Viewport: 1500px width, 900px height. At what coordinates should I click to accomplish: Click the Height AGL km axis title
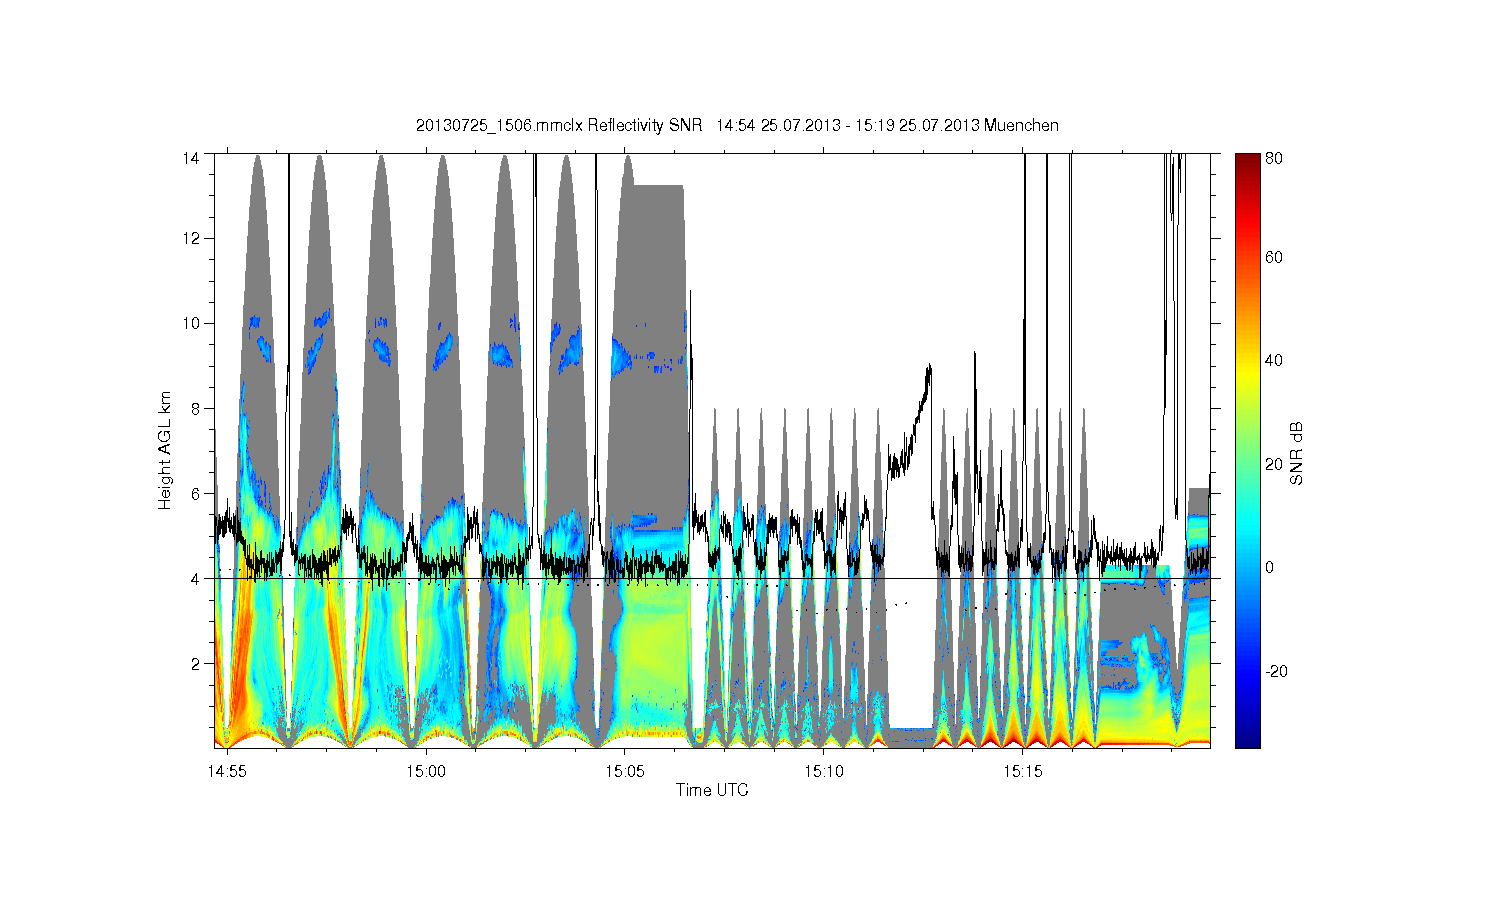coord(165,450)
